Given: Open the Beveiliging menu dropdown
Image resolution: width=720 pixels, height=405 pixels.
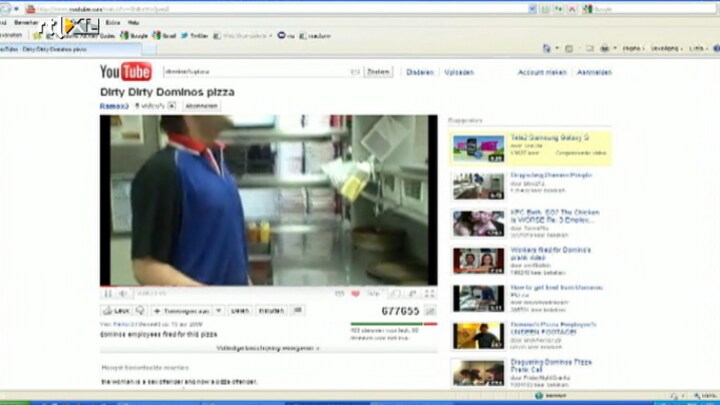Looking at the screenshot, I should (667, 49).
